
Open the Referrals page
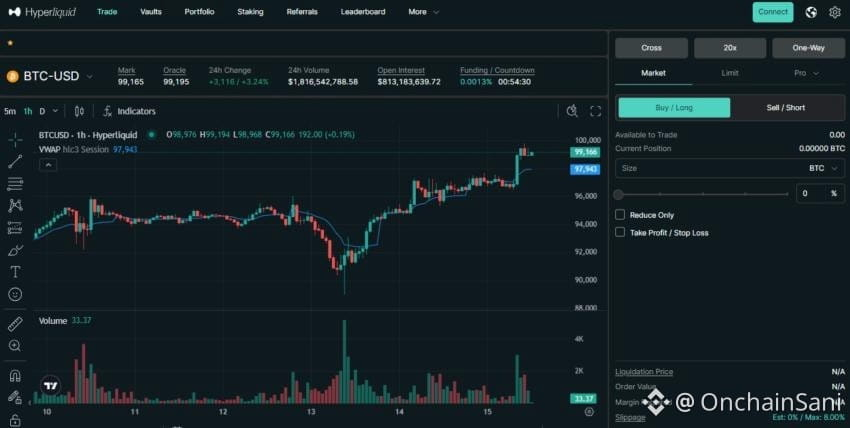click(302, 12)
